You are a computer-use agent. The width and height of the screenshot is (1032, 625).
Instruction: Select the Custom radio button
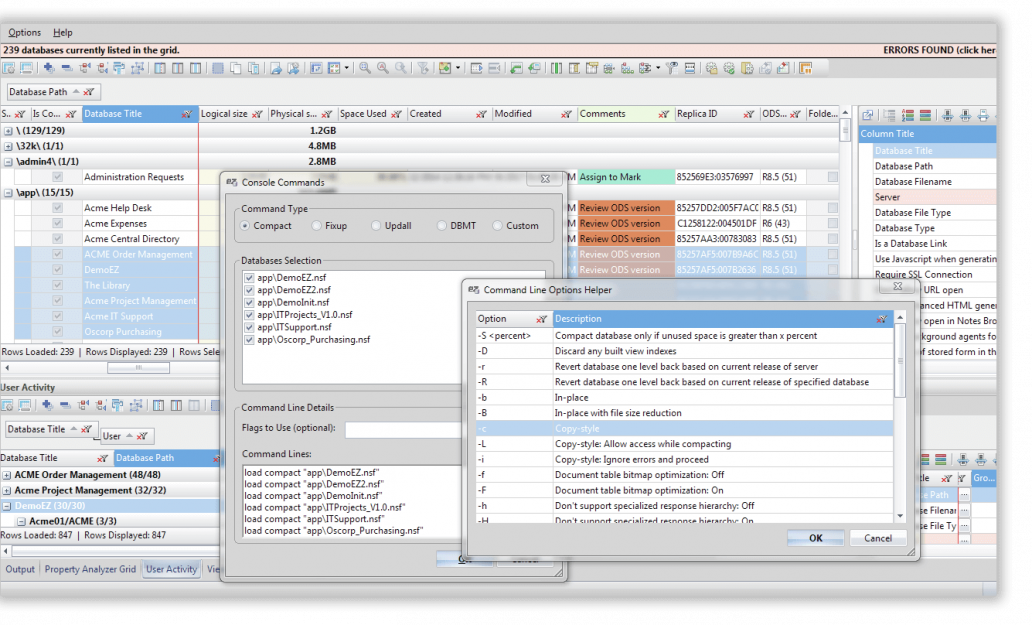point(498,226)
